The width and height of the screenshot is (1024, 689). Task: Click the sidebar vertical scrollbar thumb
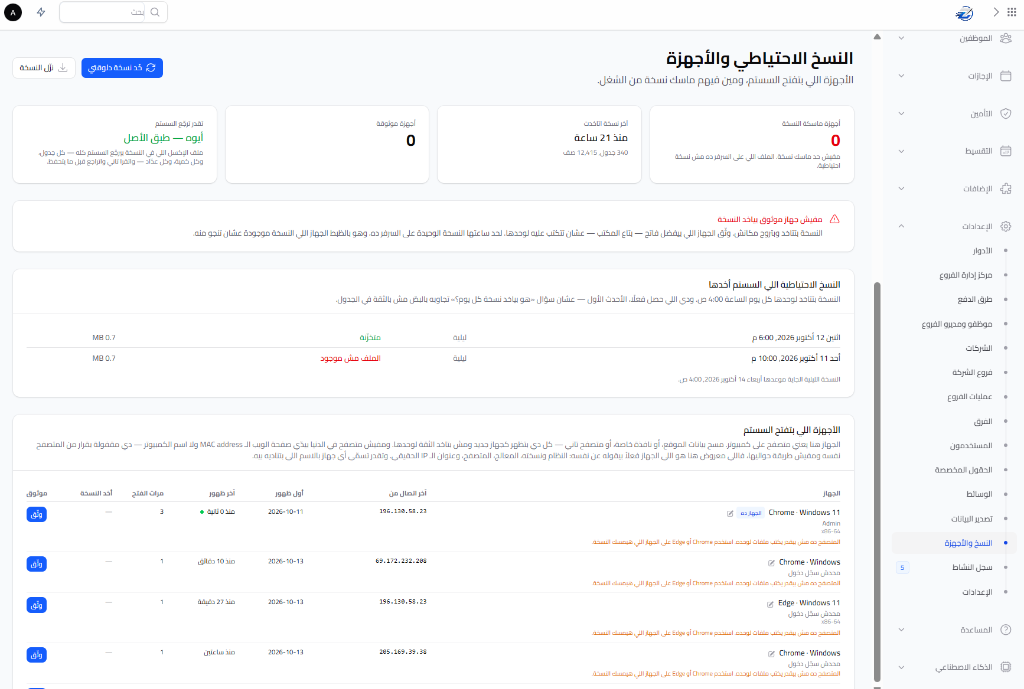[x=877, y=481]
